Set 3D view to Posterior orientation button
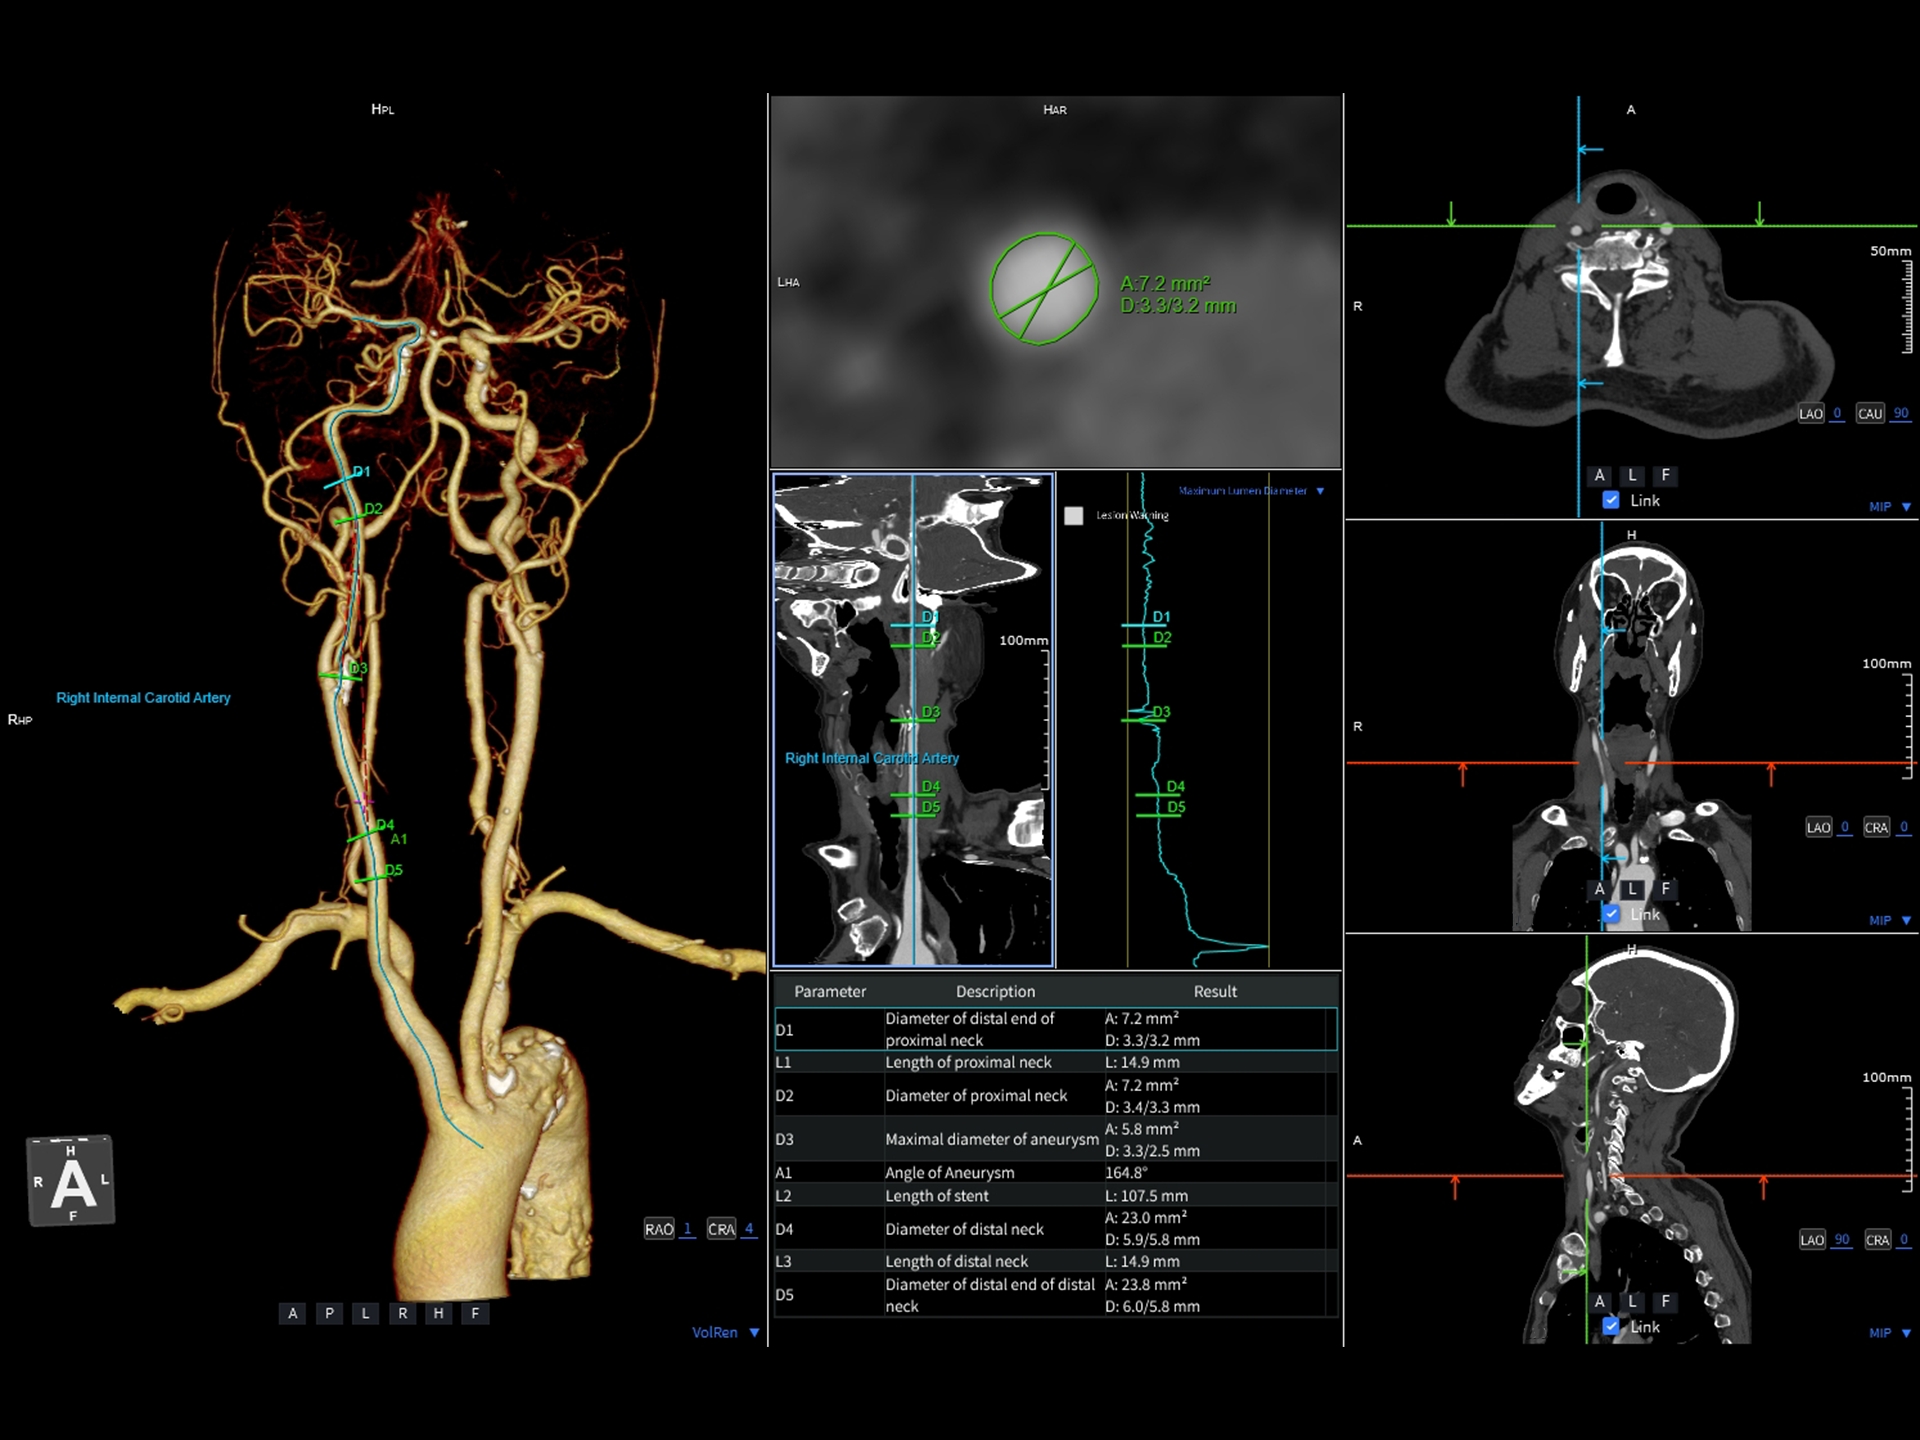This screenshot has height=1440, width=1920. 329,1313
